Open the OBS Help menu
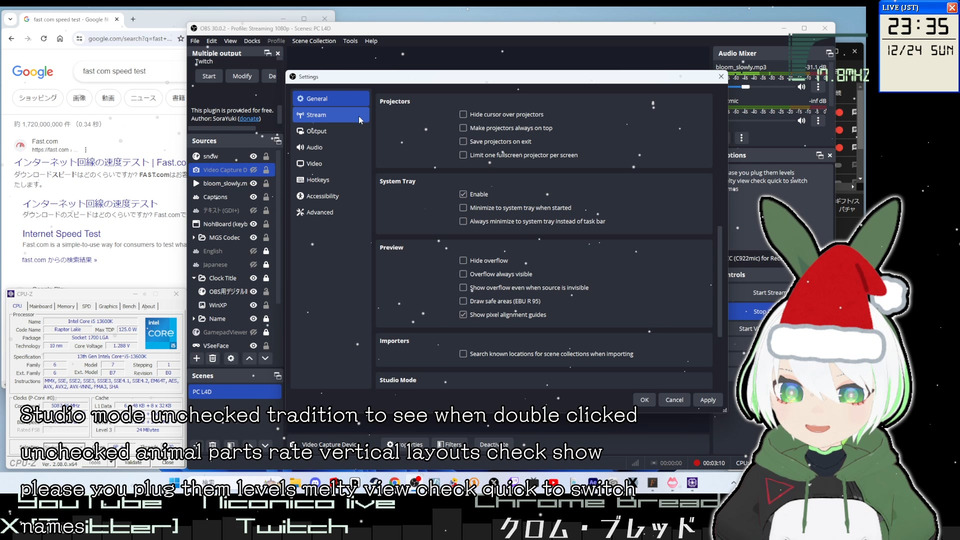Viewport: 960px width, 540px height. point(371,41)
